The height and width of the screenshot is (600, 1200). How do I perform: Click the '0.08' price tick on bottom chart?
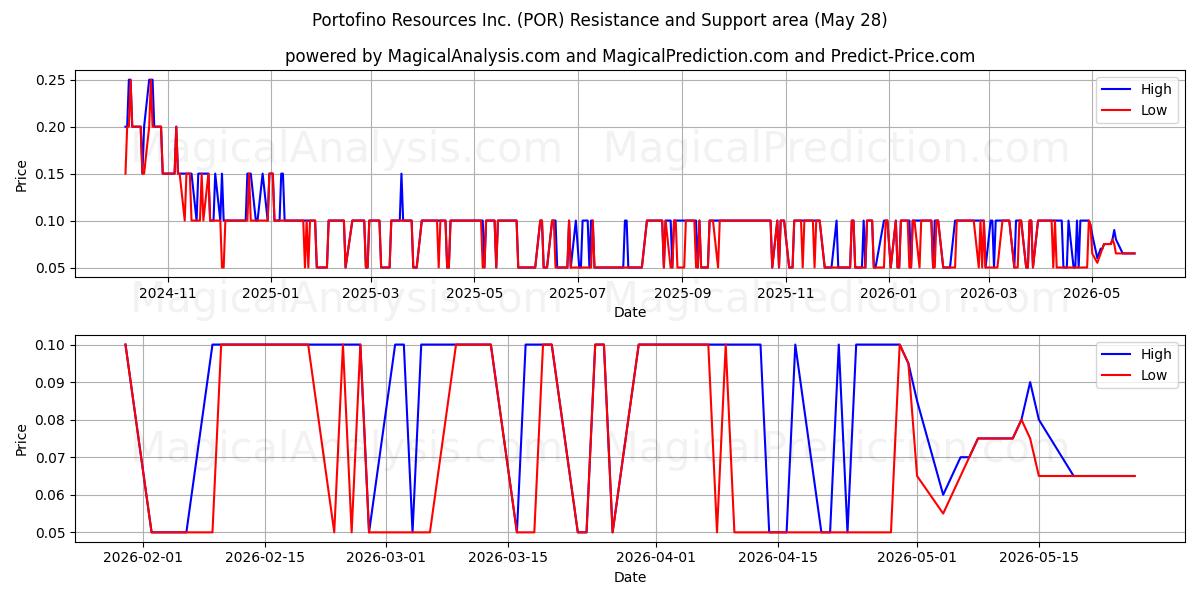(51, 420)
